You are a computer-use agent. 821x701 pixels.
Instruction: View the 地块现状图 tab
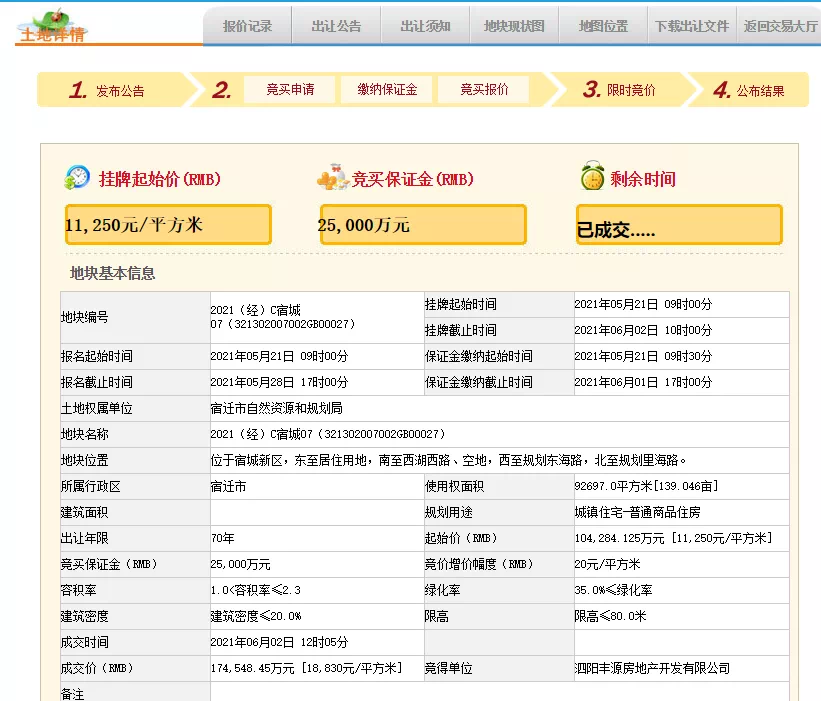pos(514,27)
